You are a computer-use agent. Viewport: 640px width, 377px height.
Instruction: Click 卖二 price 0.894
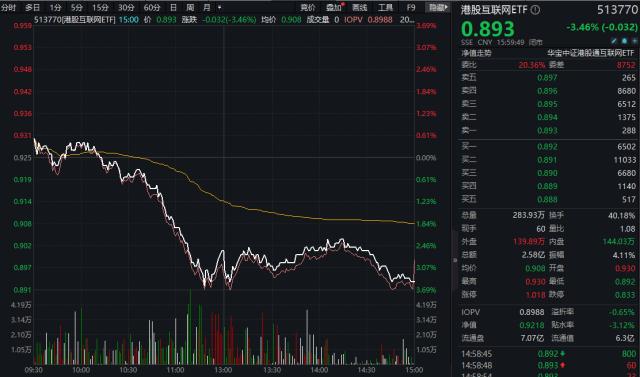(x=547, y=117)
